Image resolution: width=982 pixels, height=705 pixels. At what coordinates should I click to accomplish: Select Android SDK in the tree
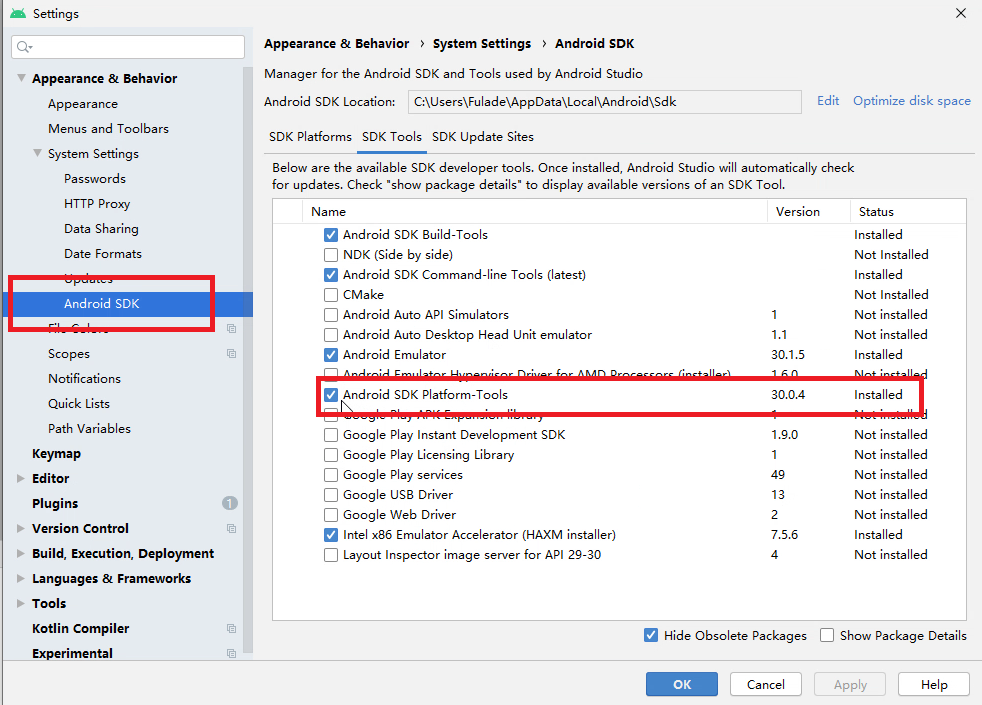[x=128, y=304]
